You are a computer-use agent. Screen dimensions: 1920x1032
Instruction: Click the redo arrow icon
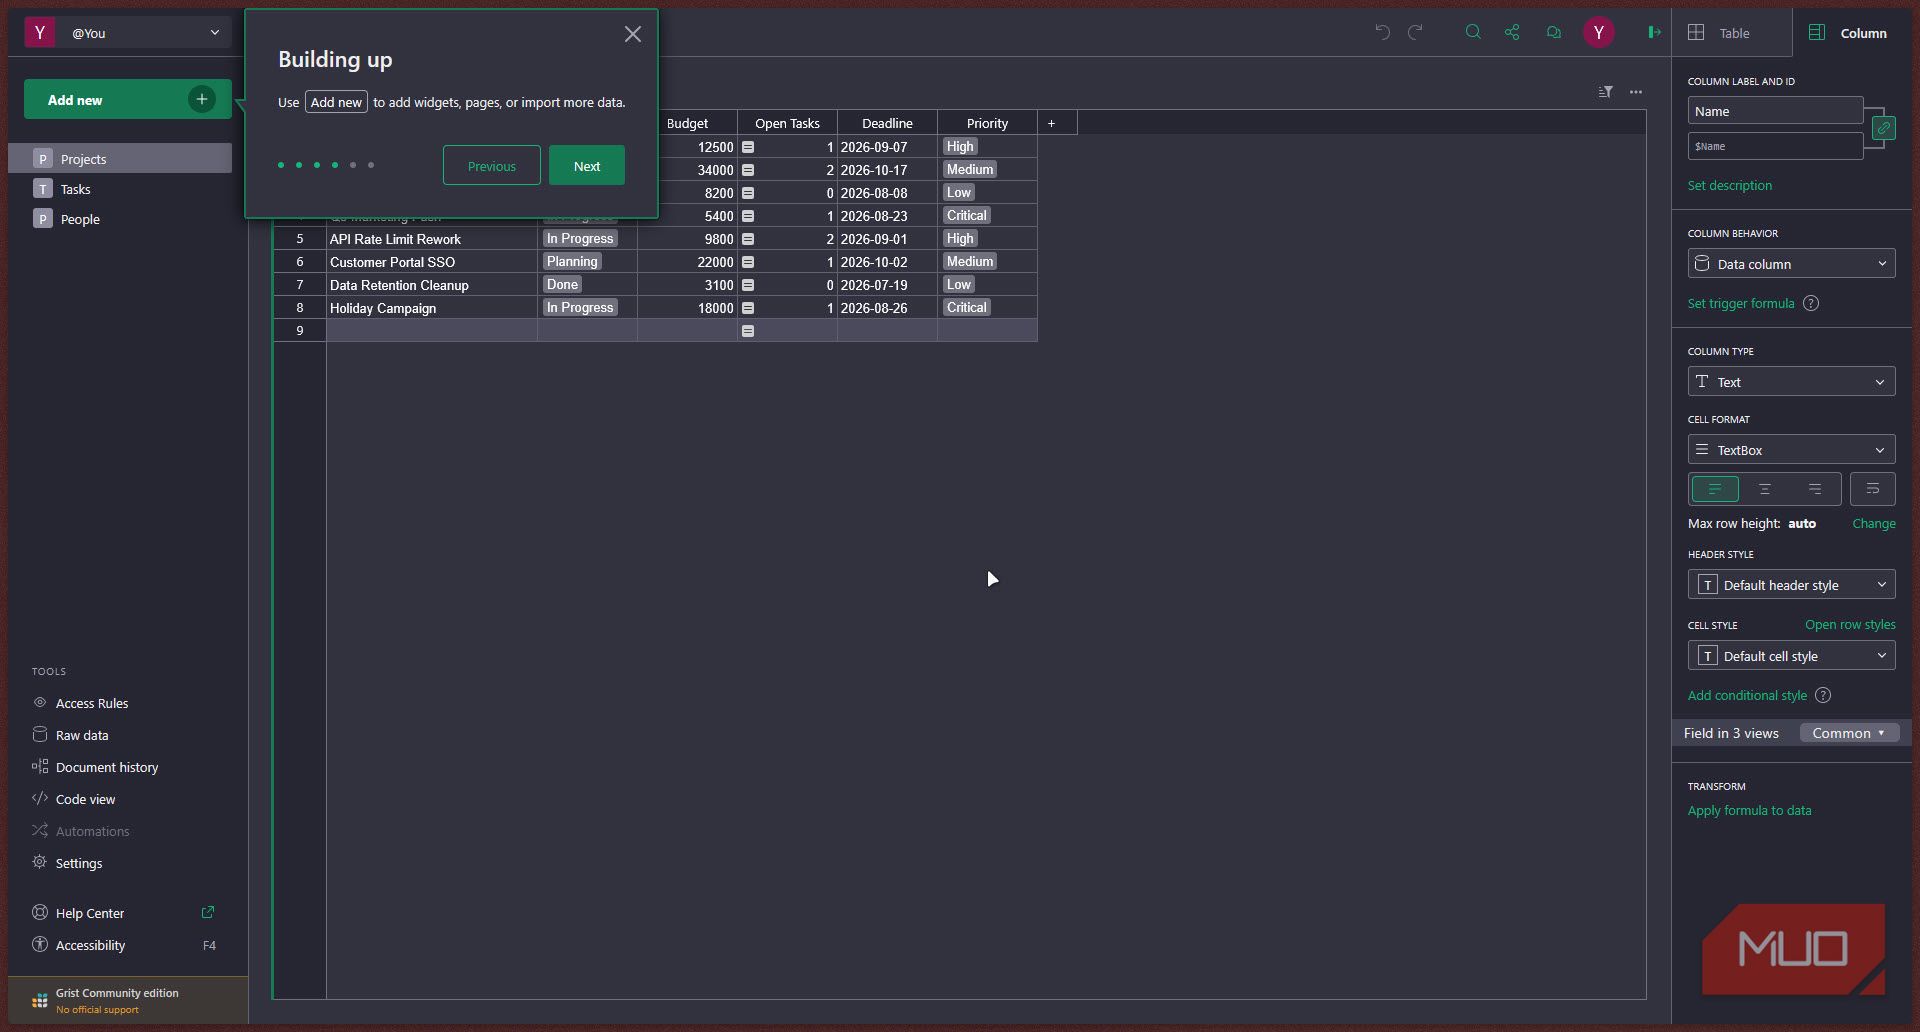click(1415, 32)
